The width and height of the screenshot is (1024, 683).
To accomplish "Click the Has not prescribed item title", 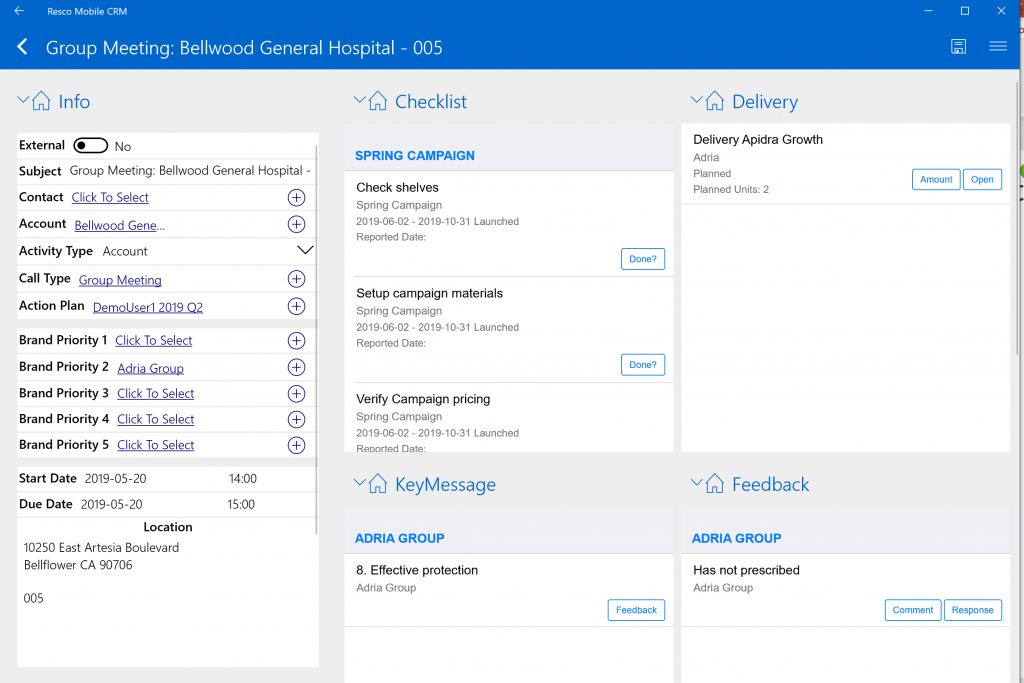I will (x=746, y=570).
